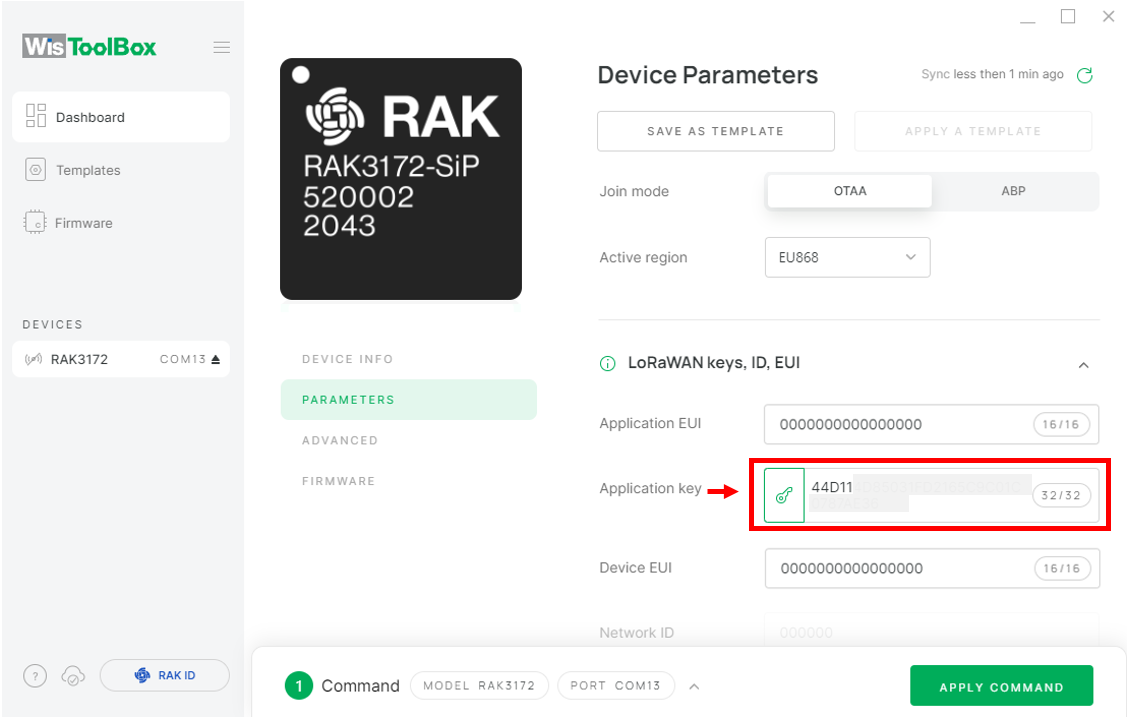The width and height of the screenshot is (1130, 717).
Task: Collapse the LoRaWAN keys, ID, EUI section
Action: [x=1083, y=365]
